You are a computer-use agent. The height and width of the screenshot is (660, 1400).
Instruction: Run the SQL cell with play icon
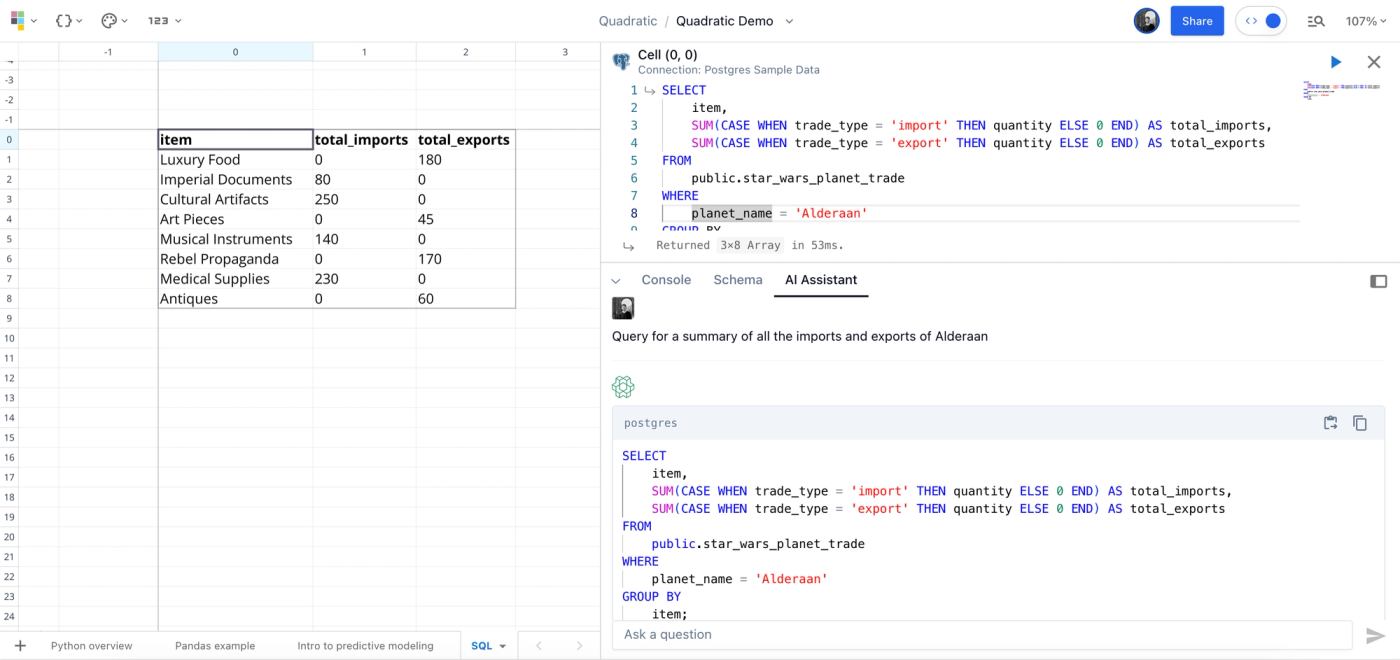(1335, 62)
